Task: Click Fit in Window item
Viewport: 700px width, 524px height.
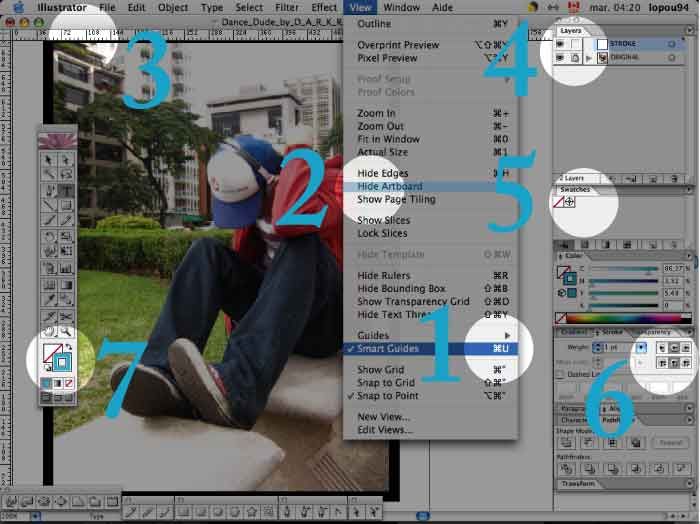Action: click(430, 139)
